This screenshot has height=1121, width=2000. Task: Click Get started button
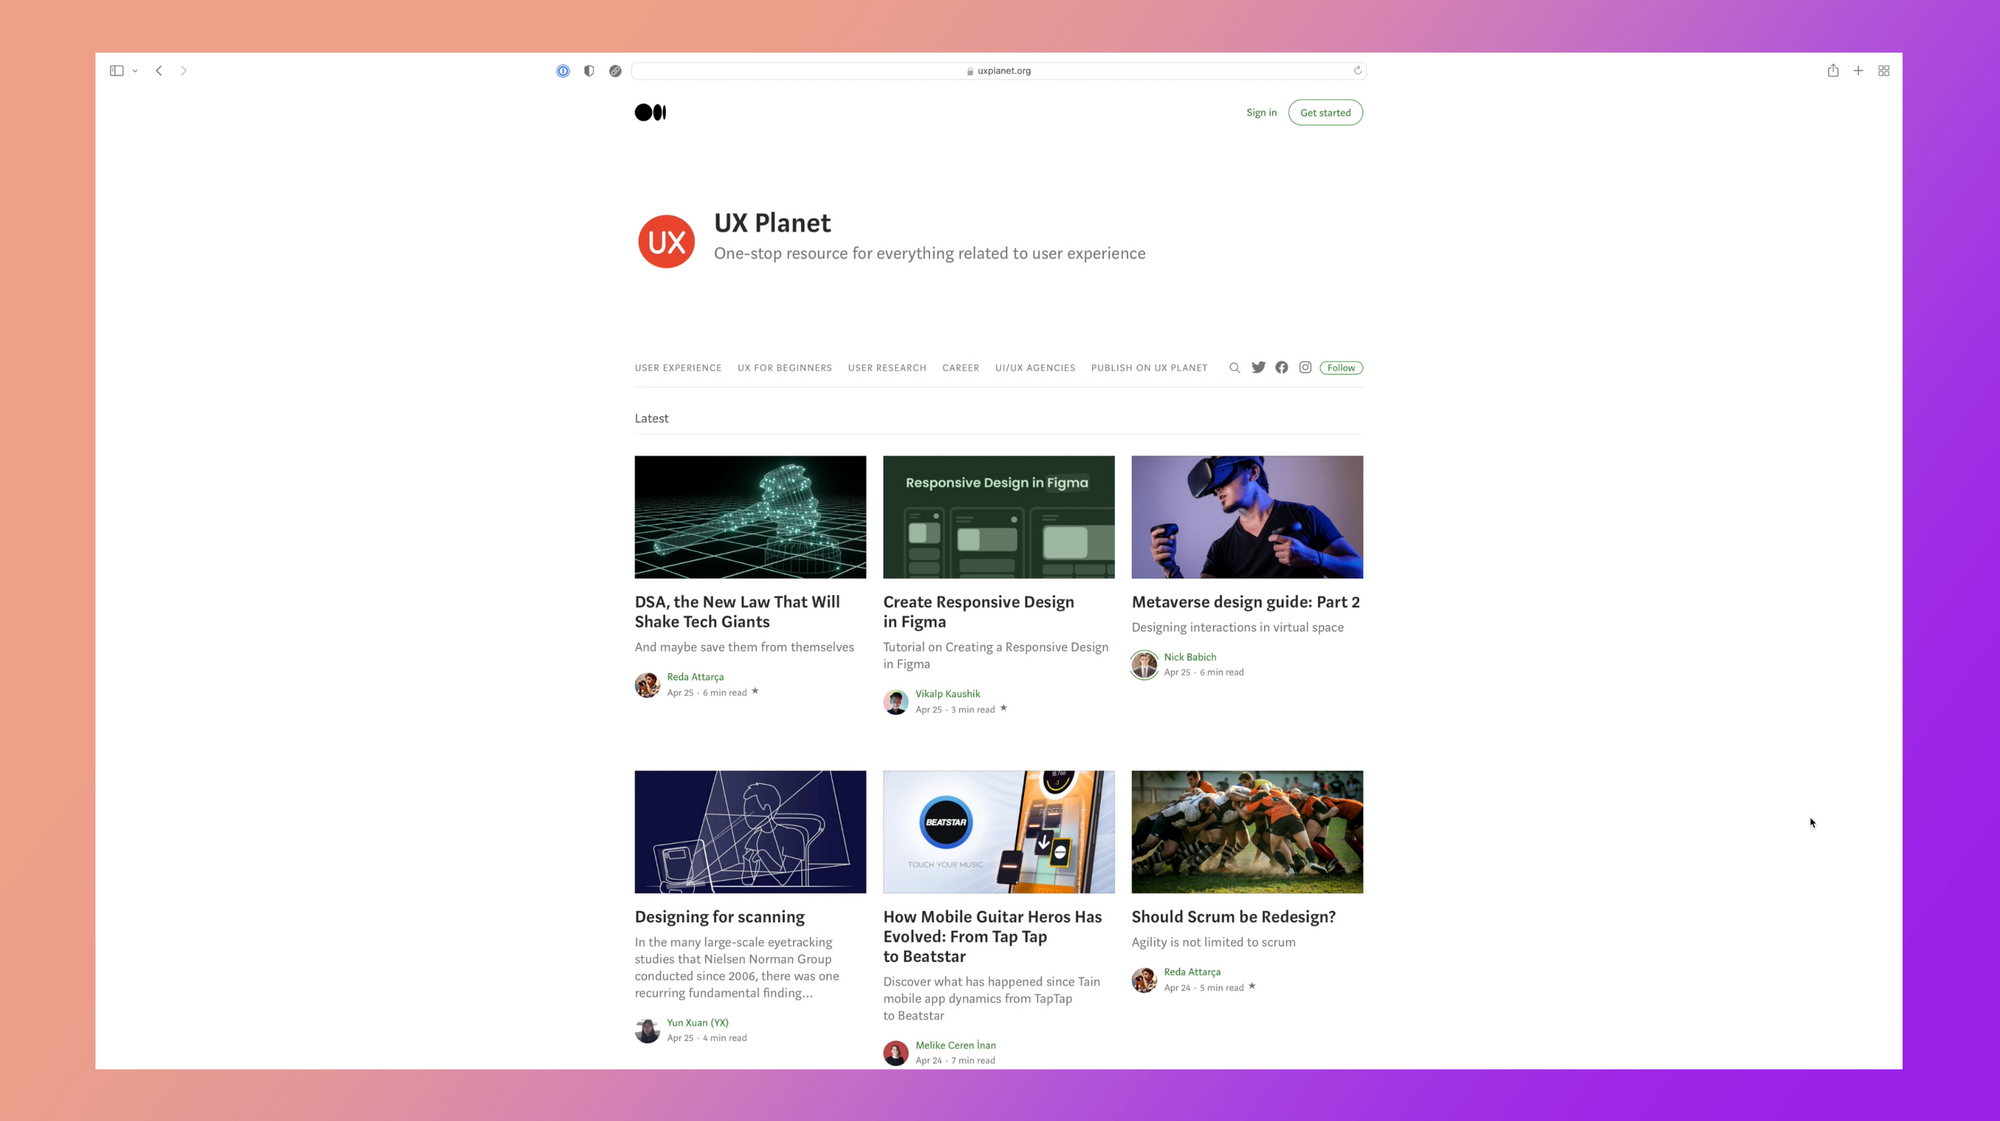coord(1324,111)
